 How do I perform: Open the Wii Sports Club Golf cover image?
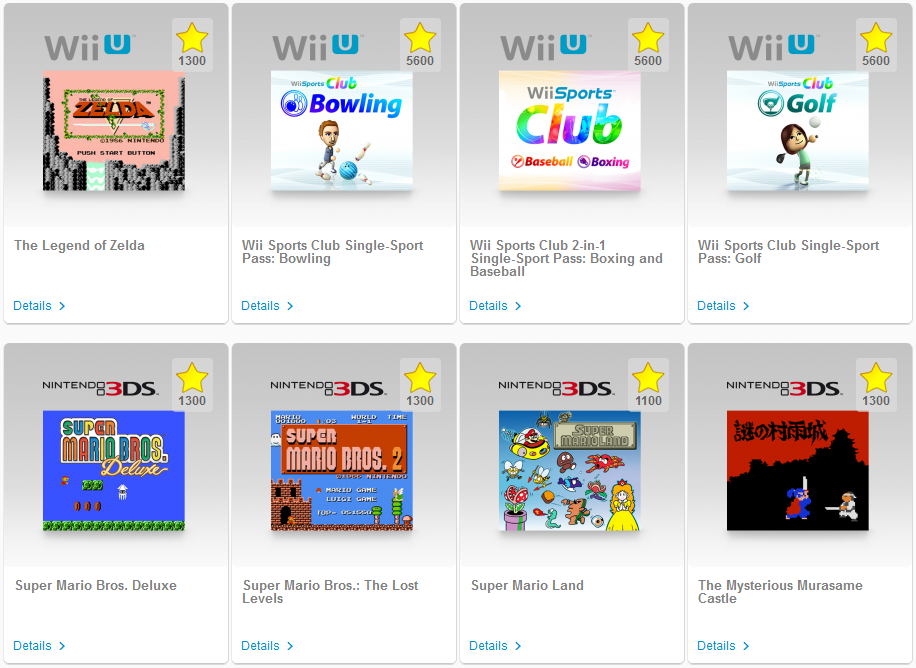797,131
